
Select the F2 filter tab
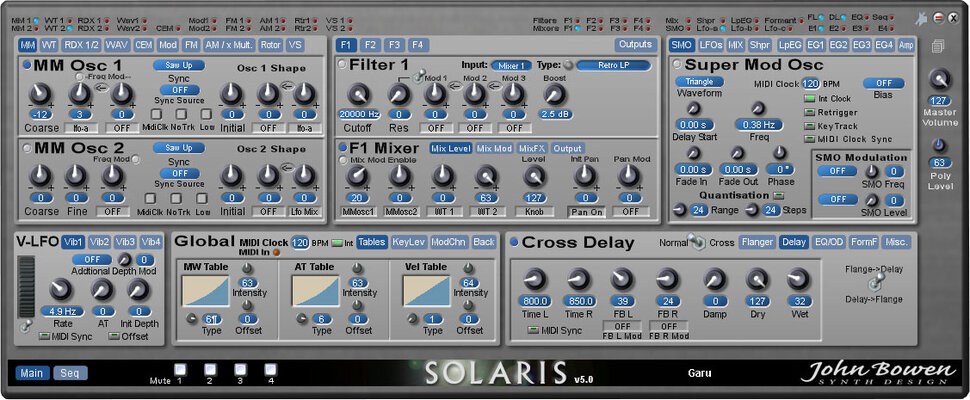coord(370,45)
